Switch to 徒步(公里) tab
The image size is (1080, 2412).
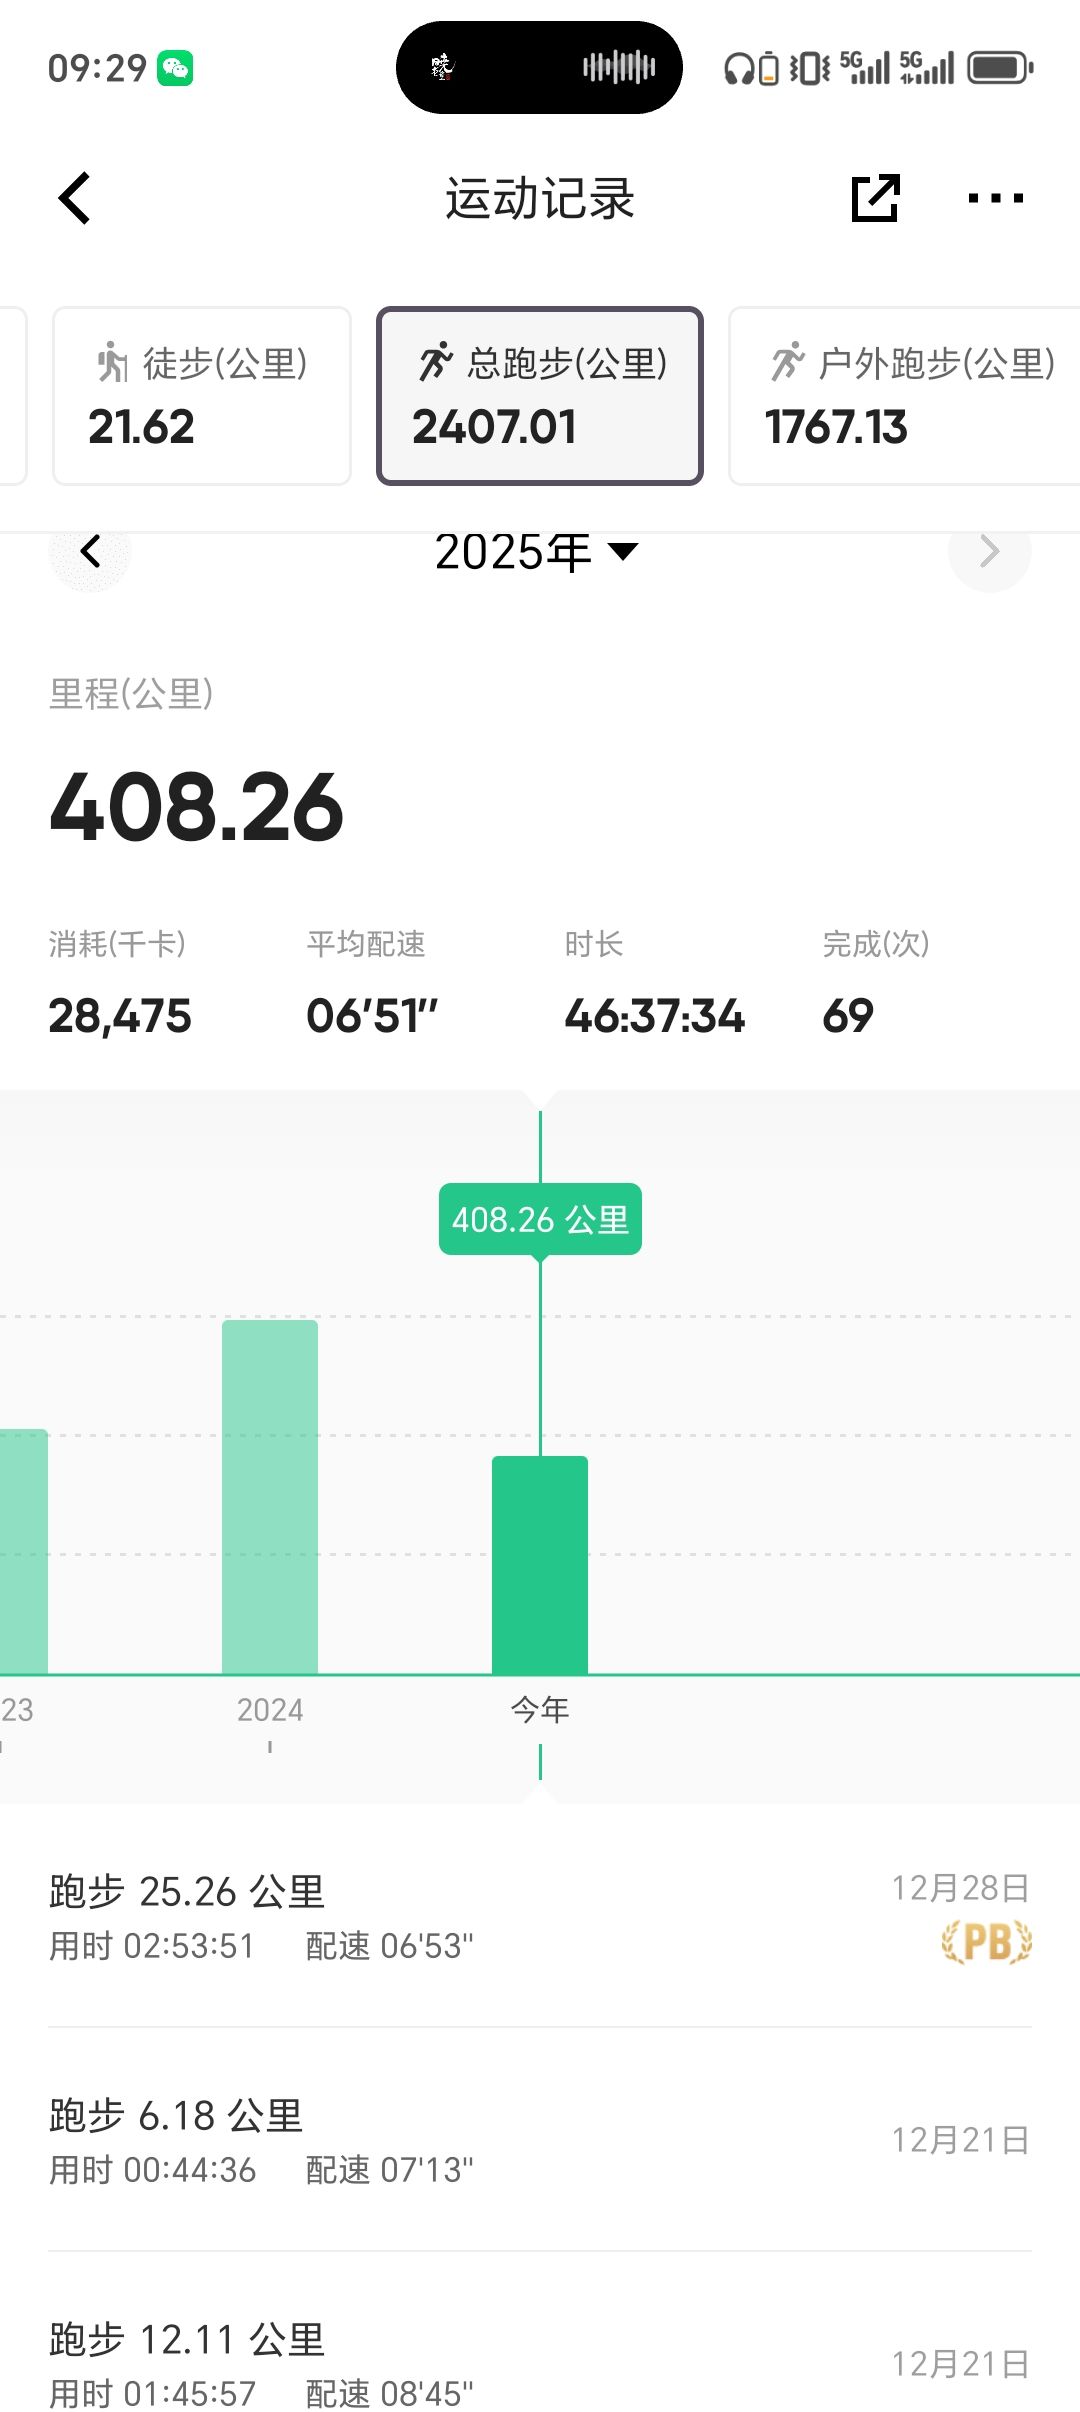click(x=201, y=396)
